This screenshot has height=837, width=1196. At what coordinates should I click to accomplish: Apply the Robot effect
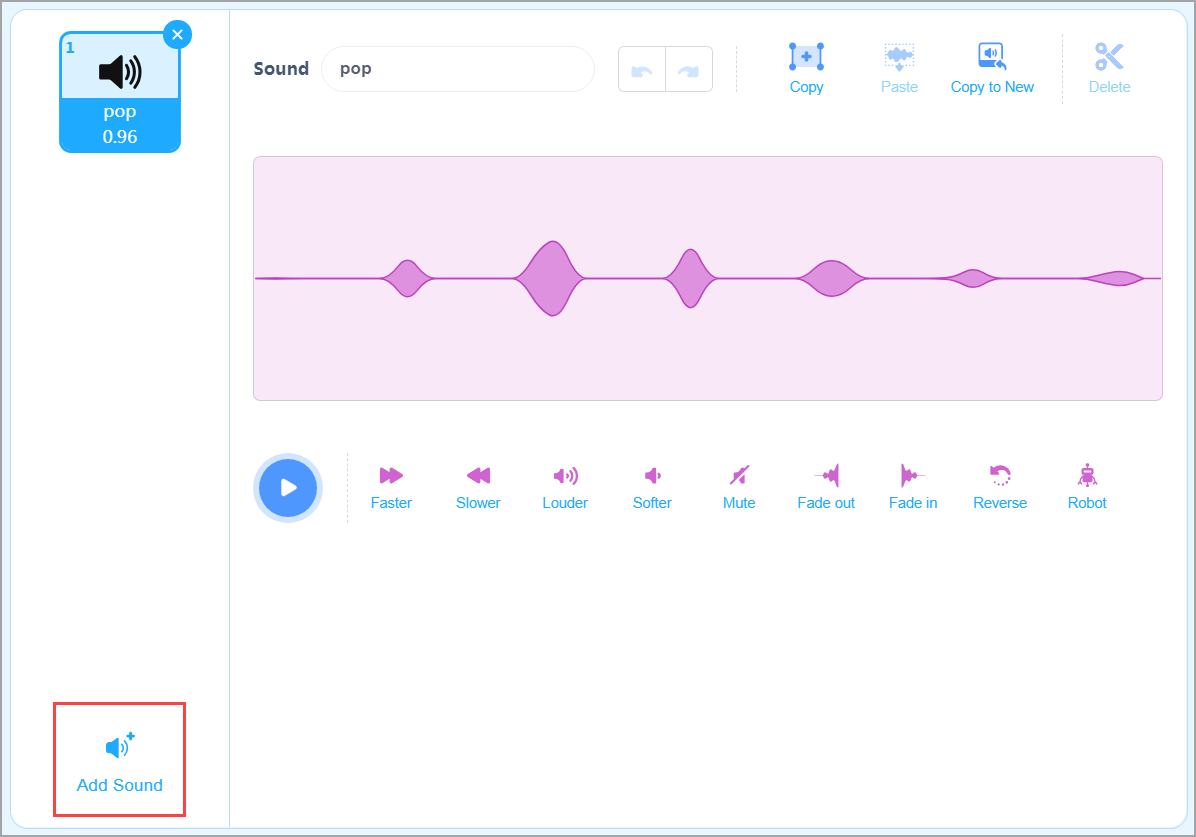click(x=1086, y=487)
